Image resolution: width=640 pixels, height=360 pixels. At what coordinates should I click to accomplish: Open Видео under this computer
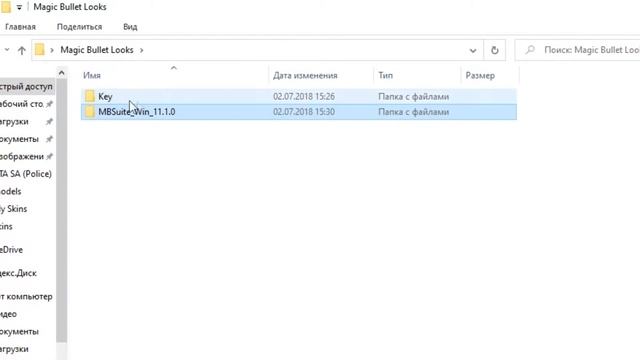[9, 314]
